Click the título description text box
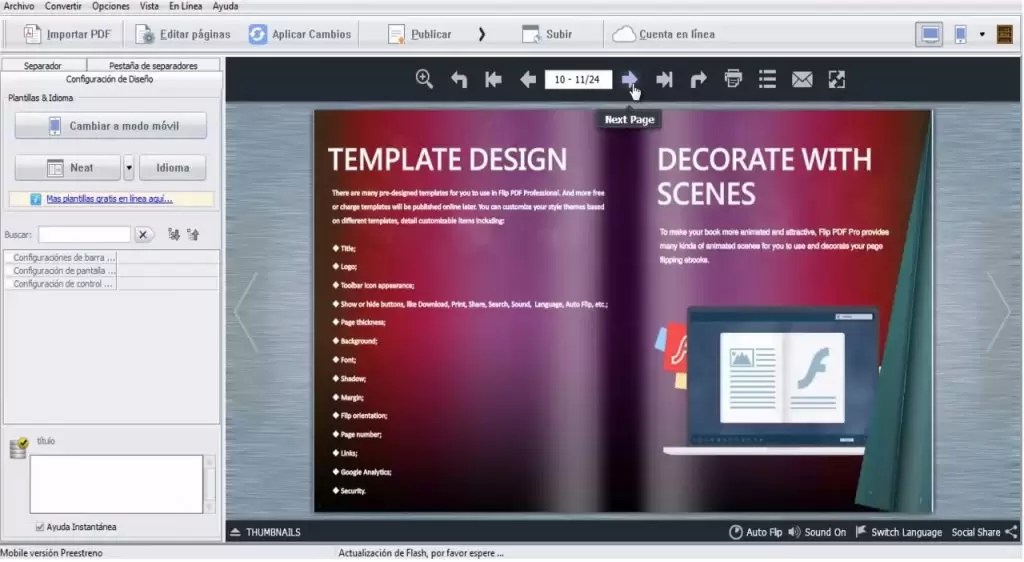This screenshot has height=562, width=1024. [116, 484]
